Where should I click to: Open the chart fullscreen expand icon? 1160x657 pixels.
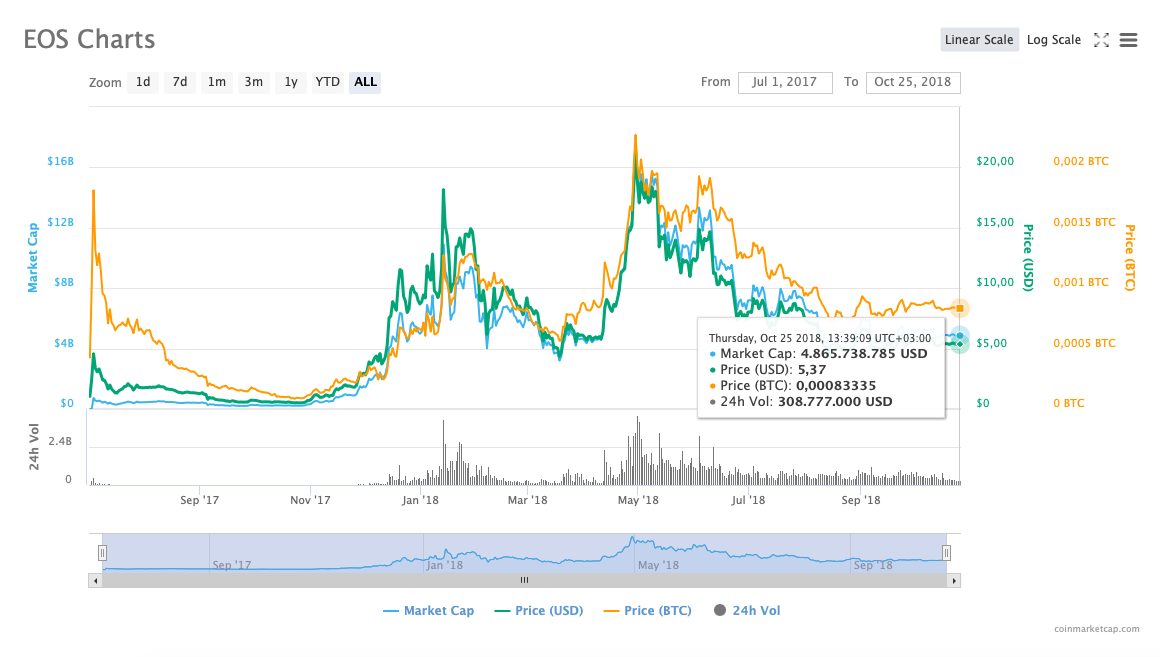[1103, 40]
